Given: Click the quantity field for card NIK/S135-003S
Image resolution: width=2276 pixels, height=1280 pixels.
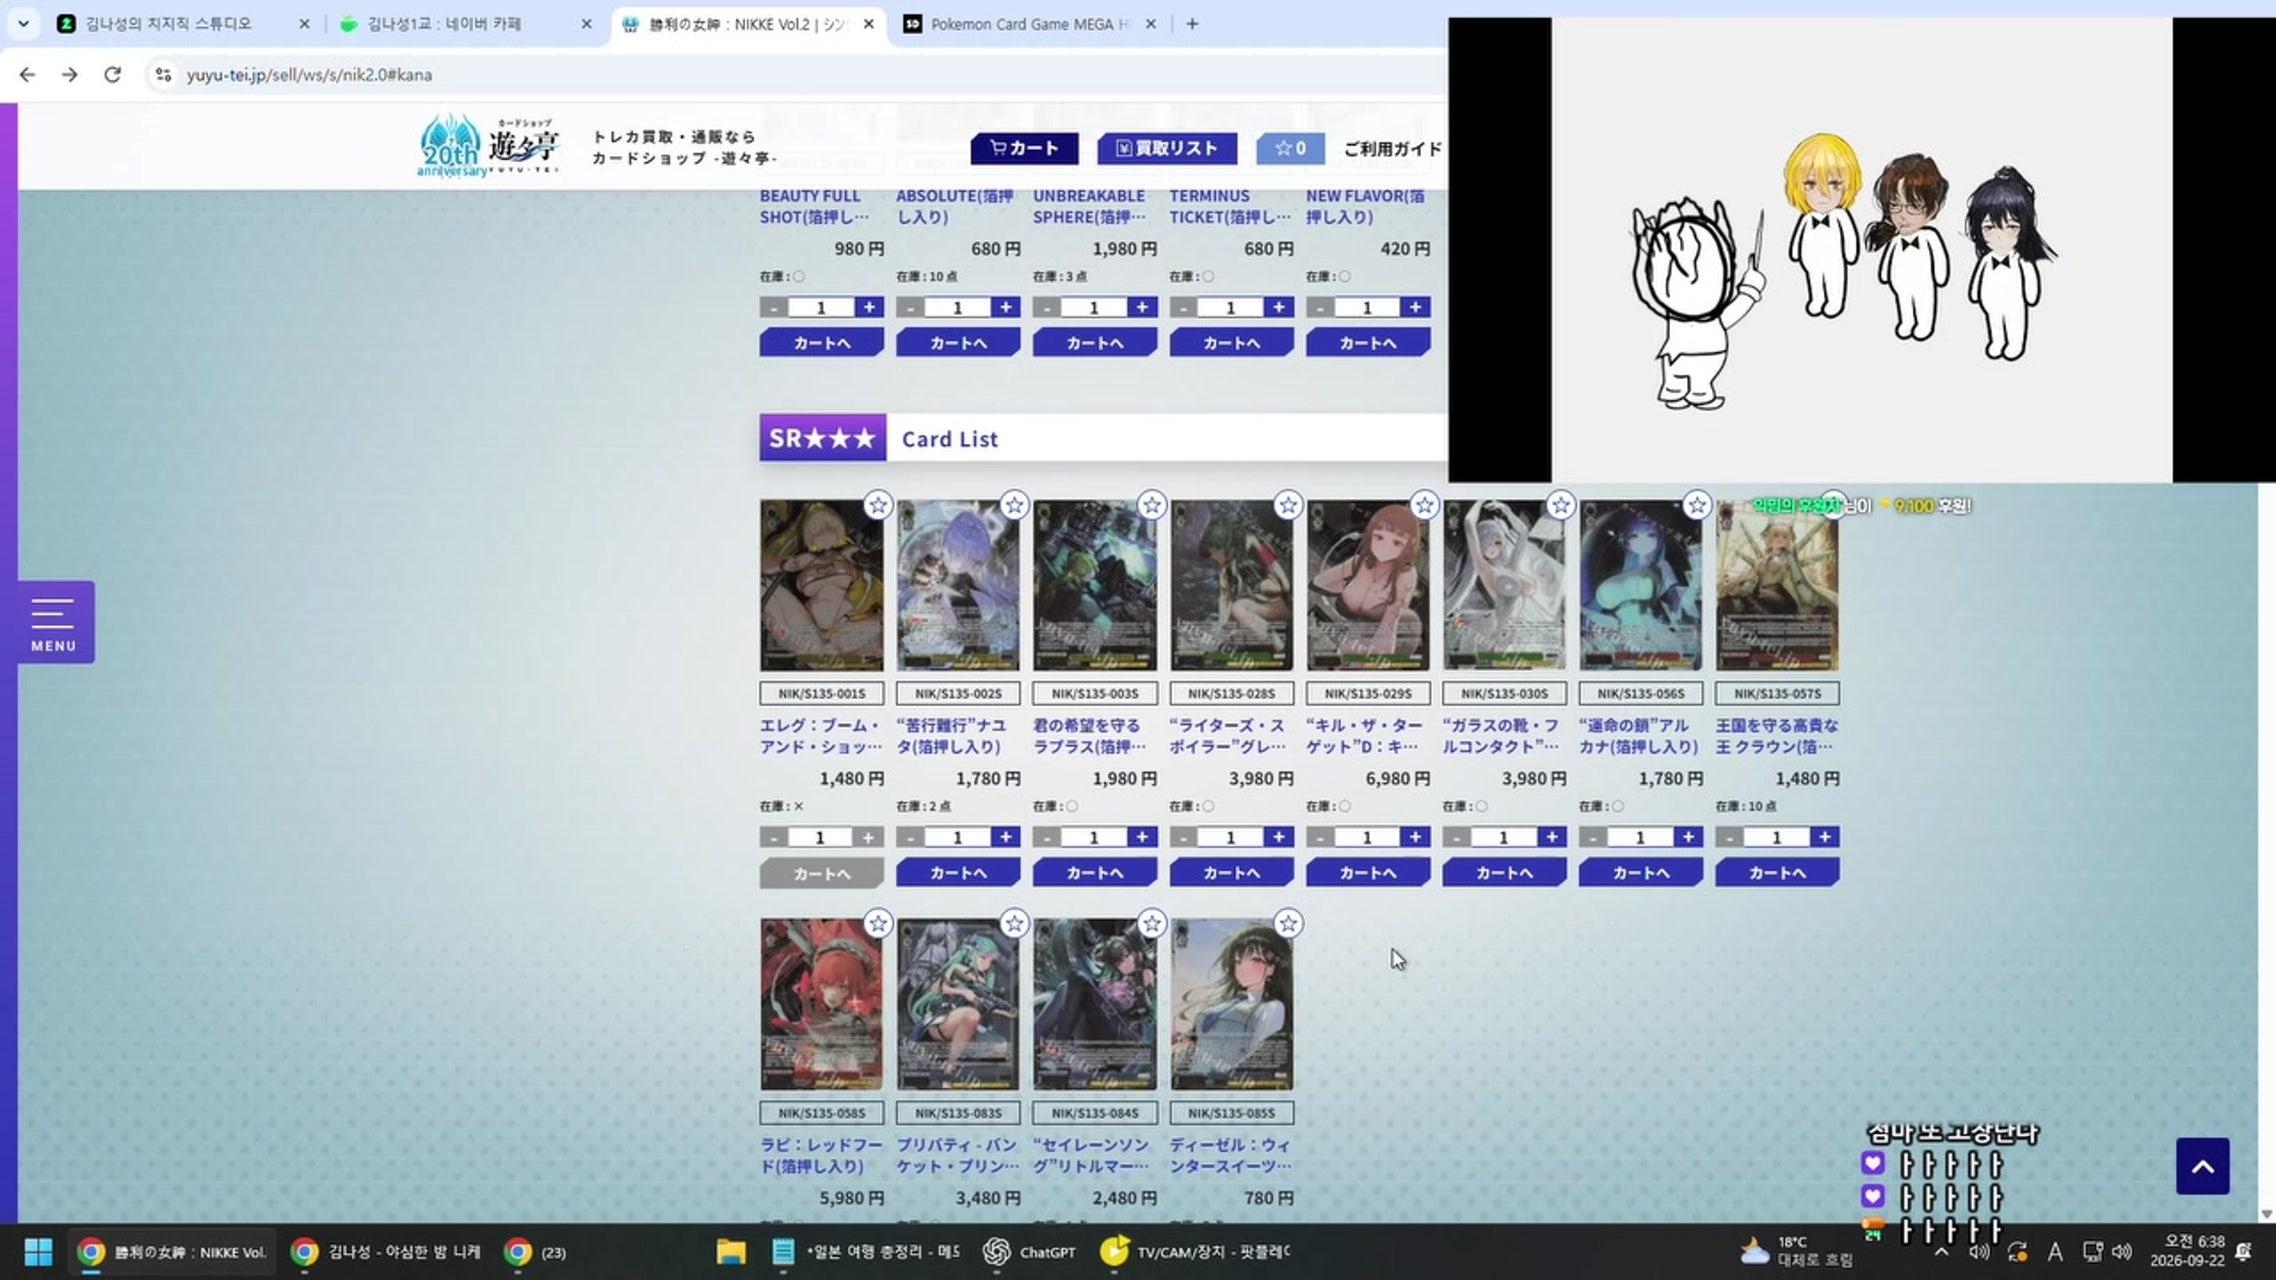Looking at the screenshot, I should tap(1094, 837).
